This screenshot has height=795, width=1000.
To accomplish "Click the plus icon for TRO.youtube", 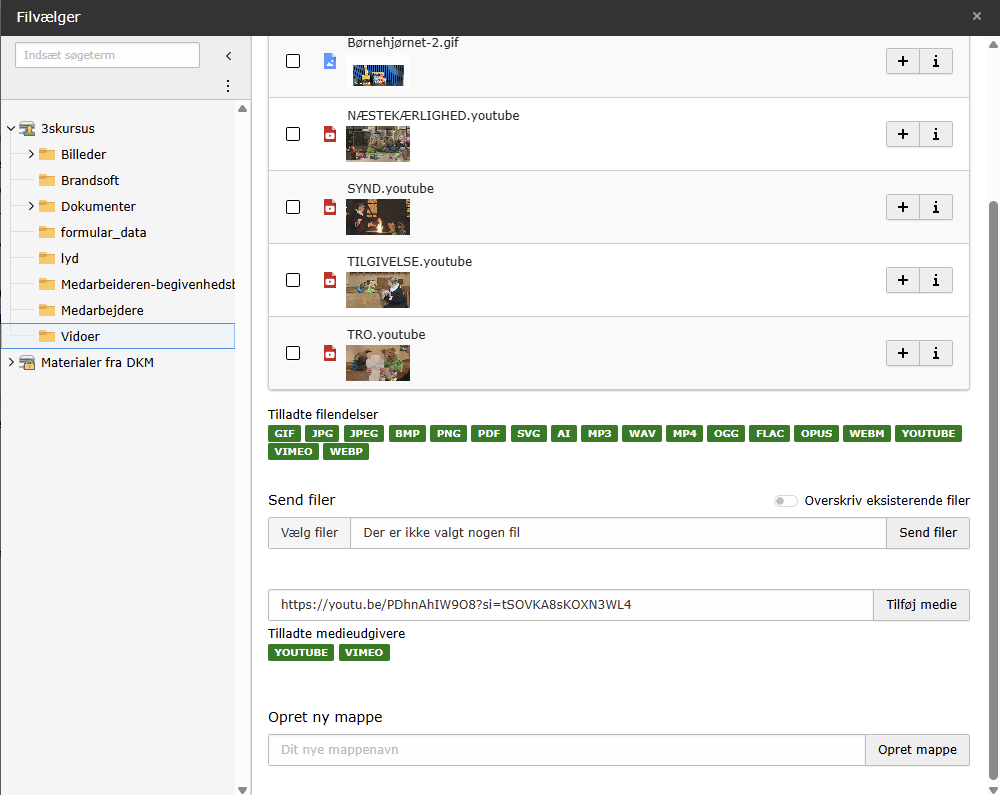I will pos(902,353).
